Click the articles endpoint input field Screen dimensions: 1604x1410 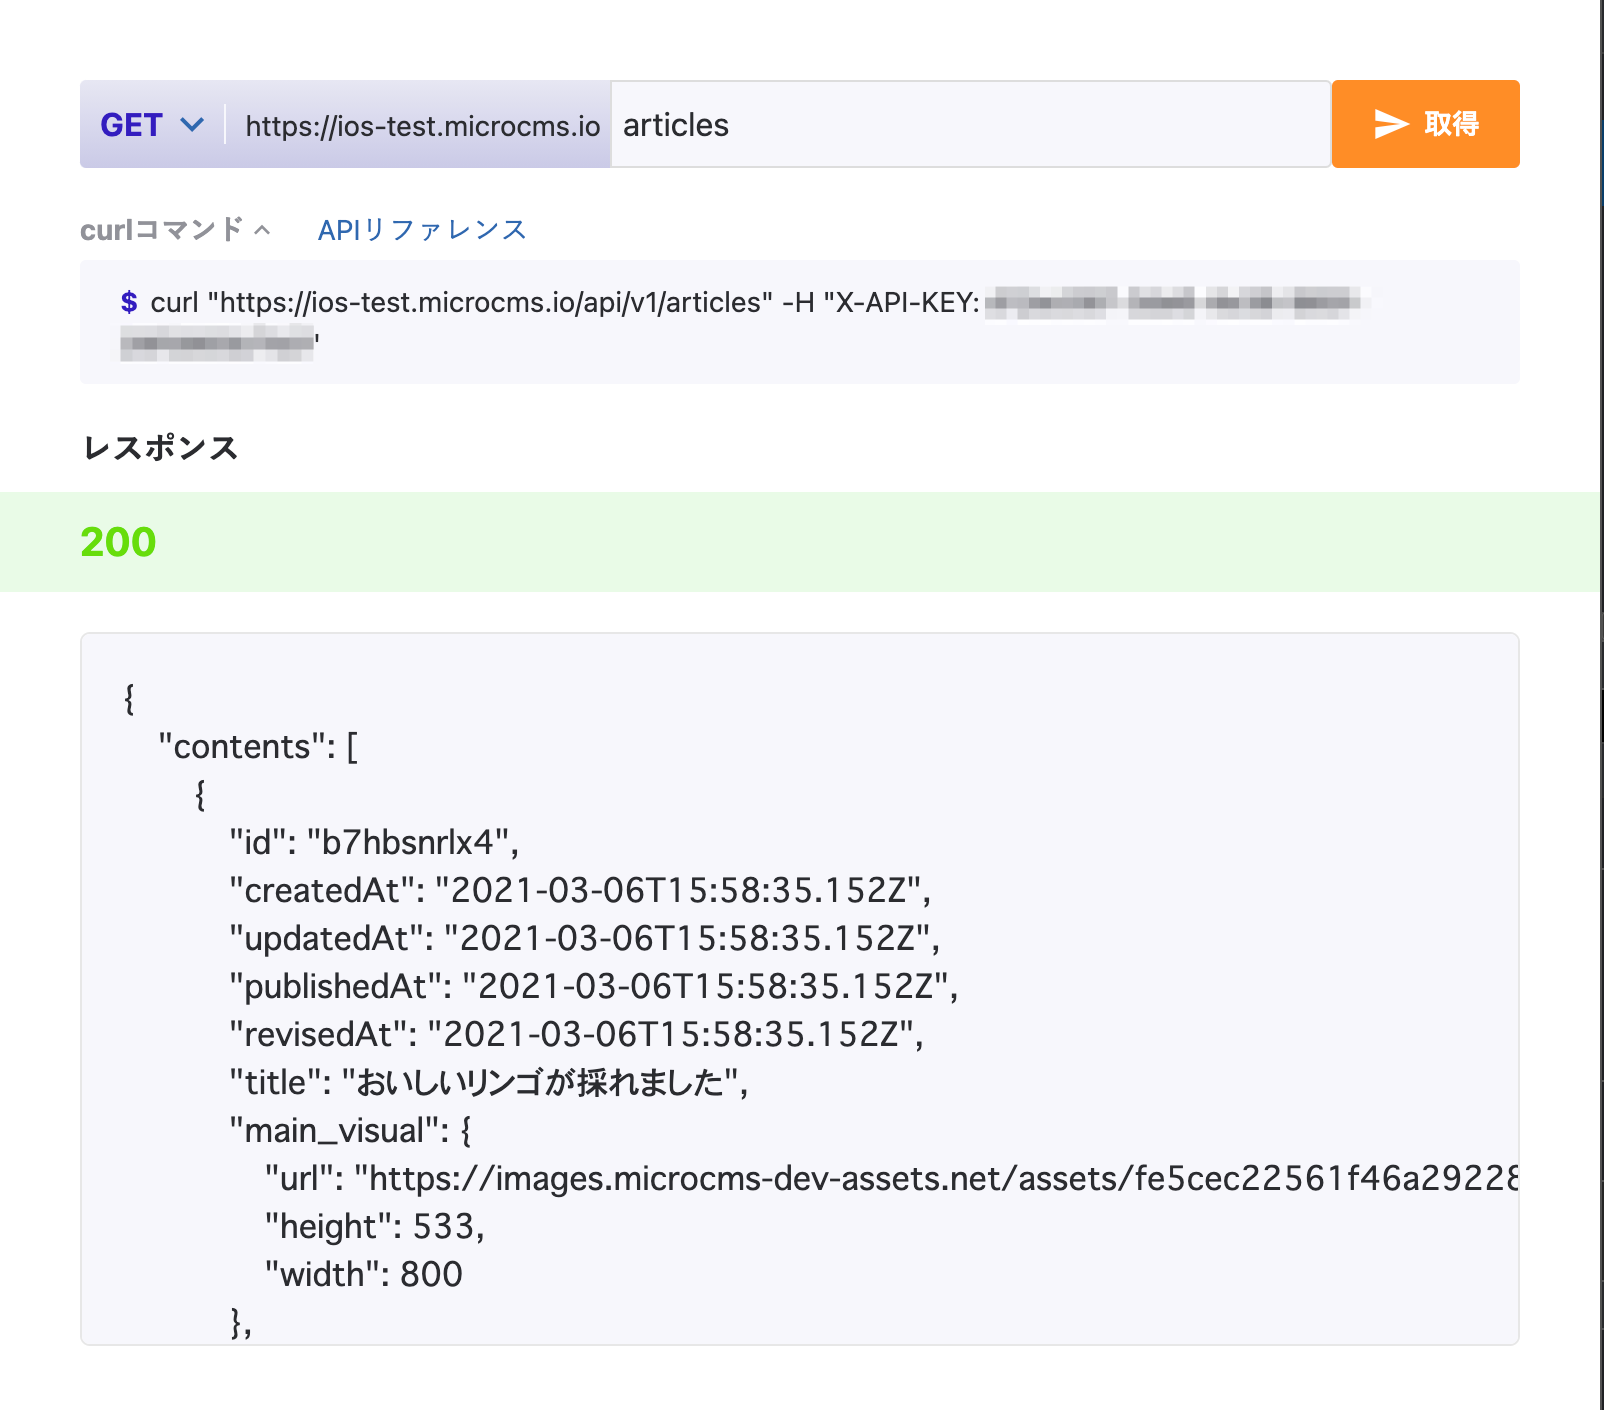968,125
